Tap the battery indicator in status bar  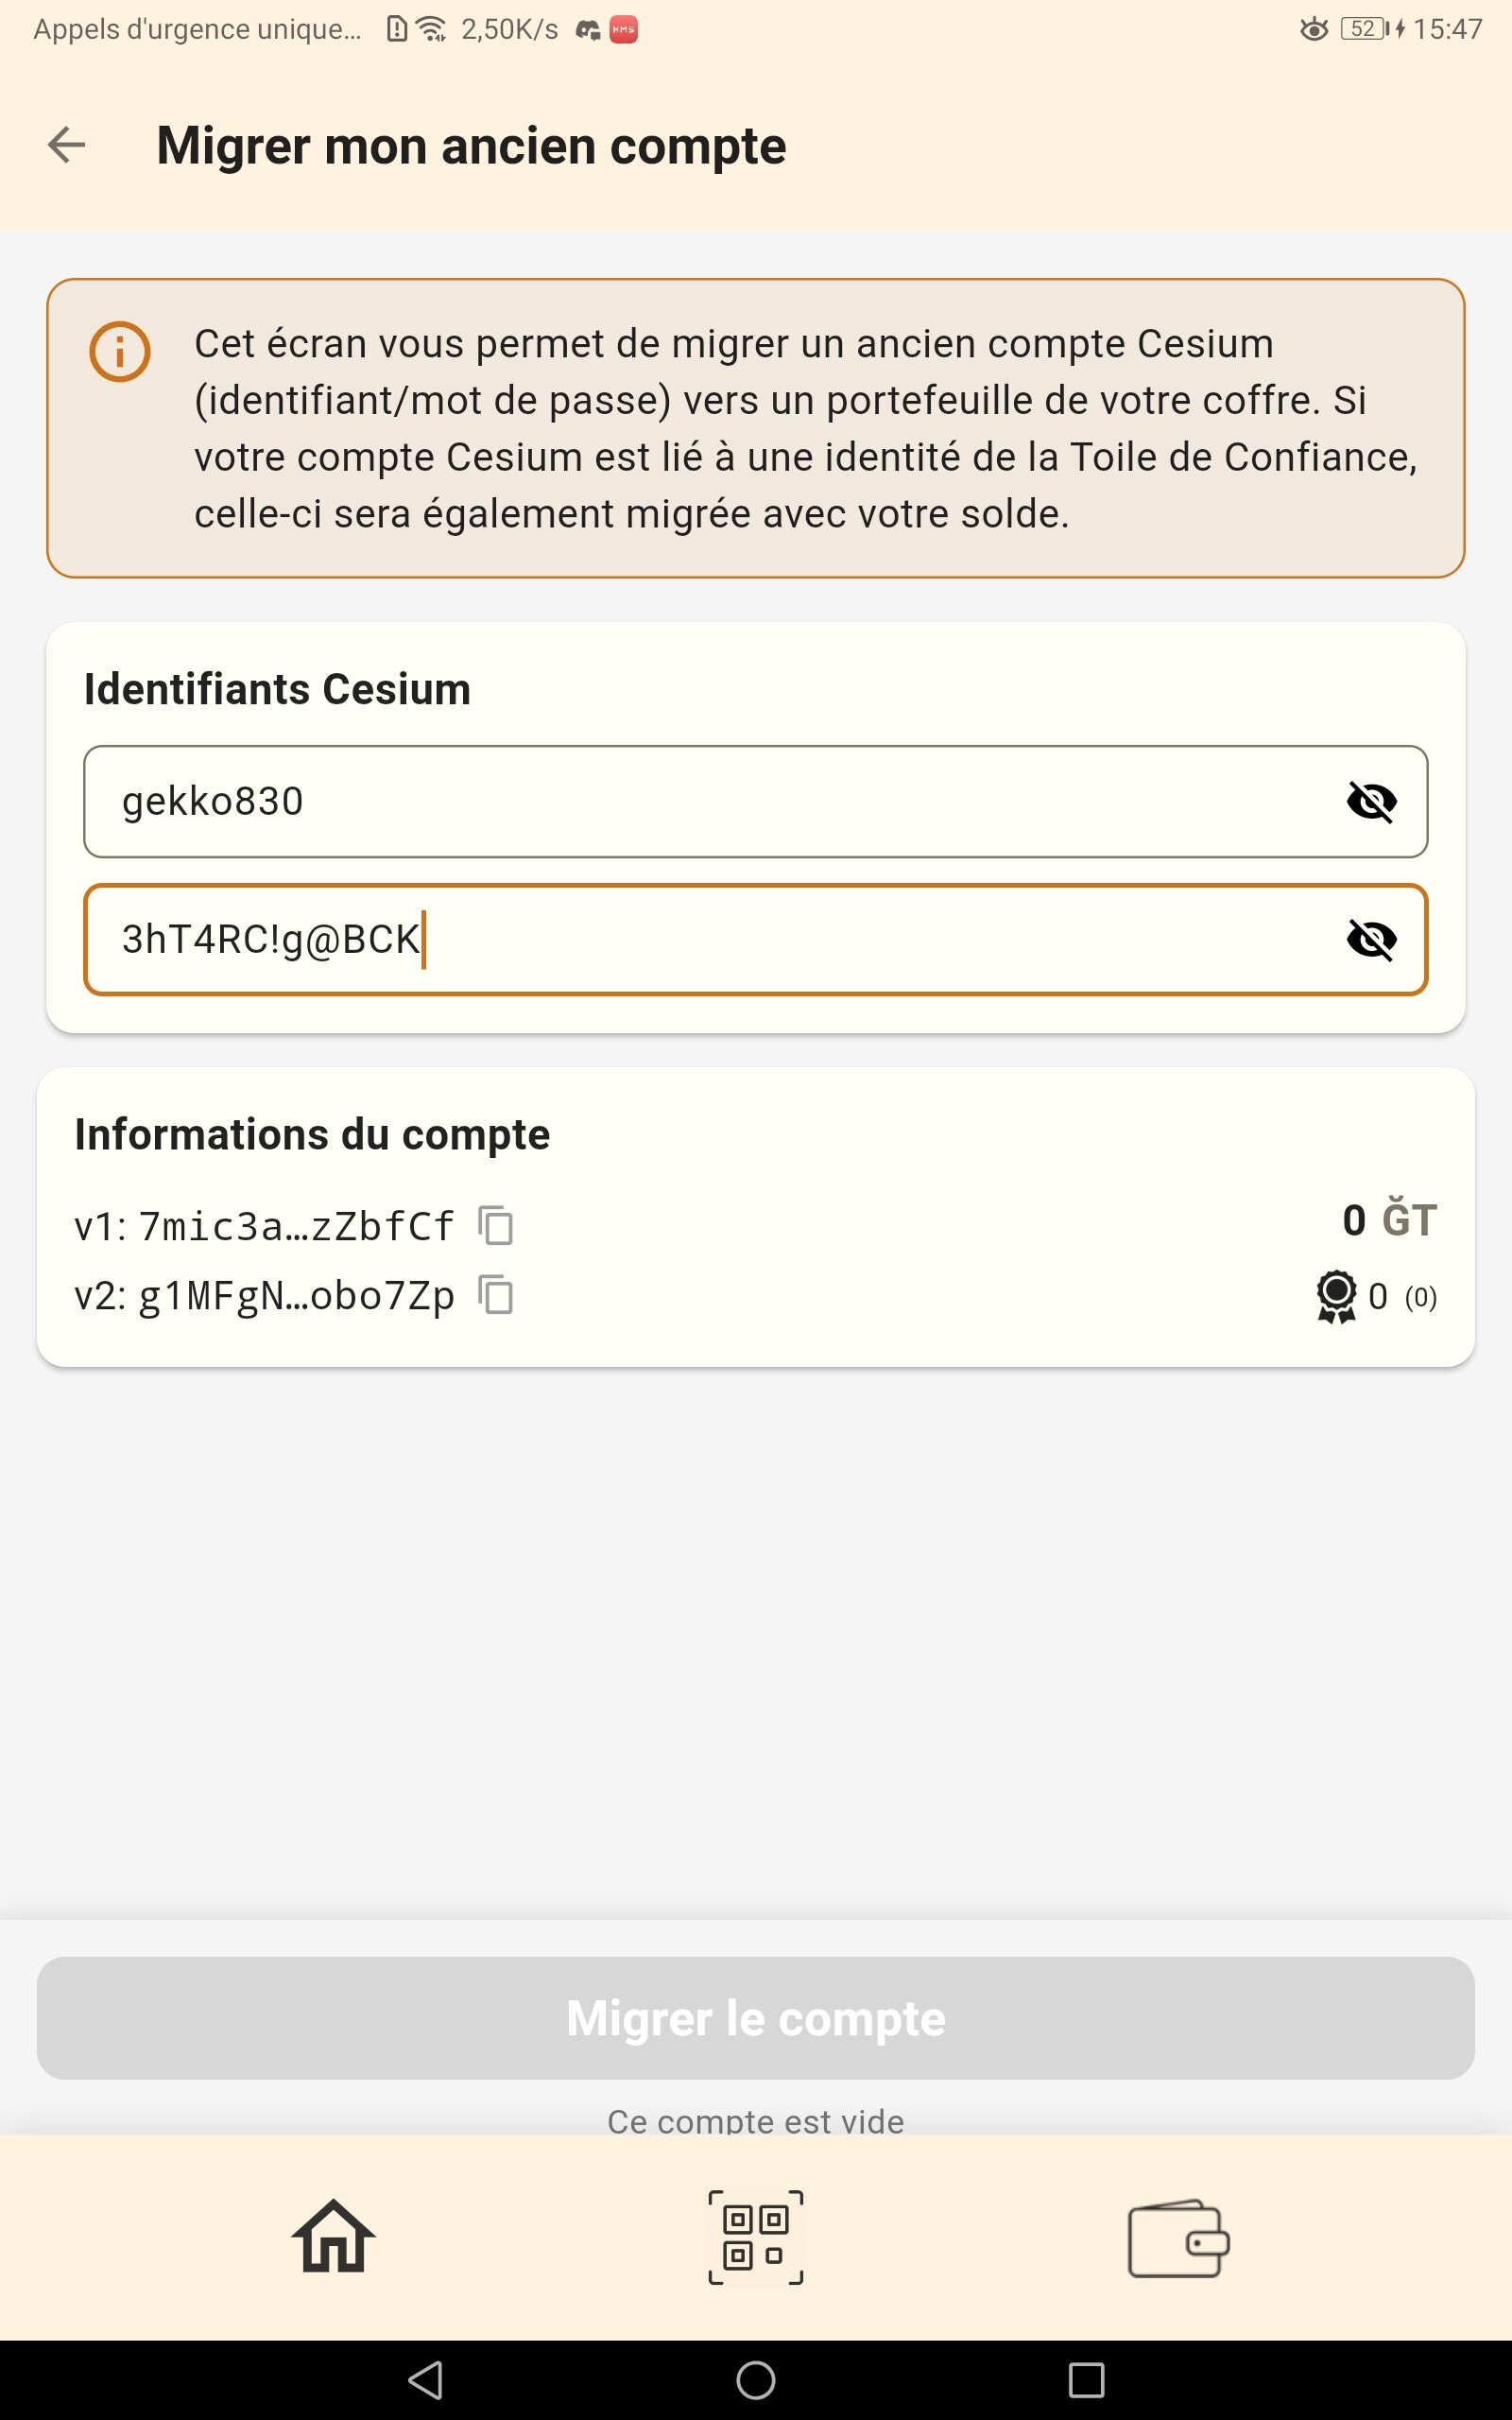tap(1364, 29)
